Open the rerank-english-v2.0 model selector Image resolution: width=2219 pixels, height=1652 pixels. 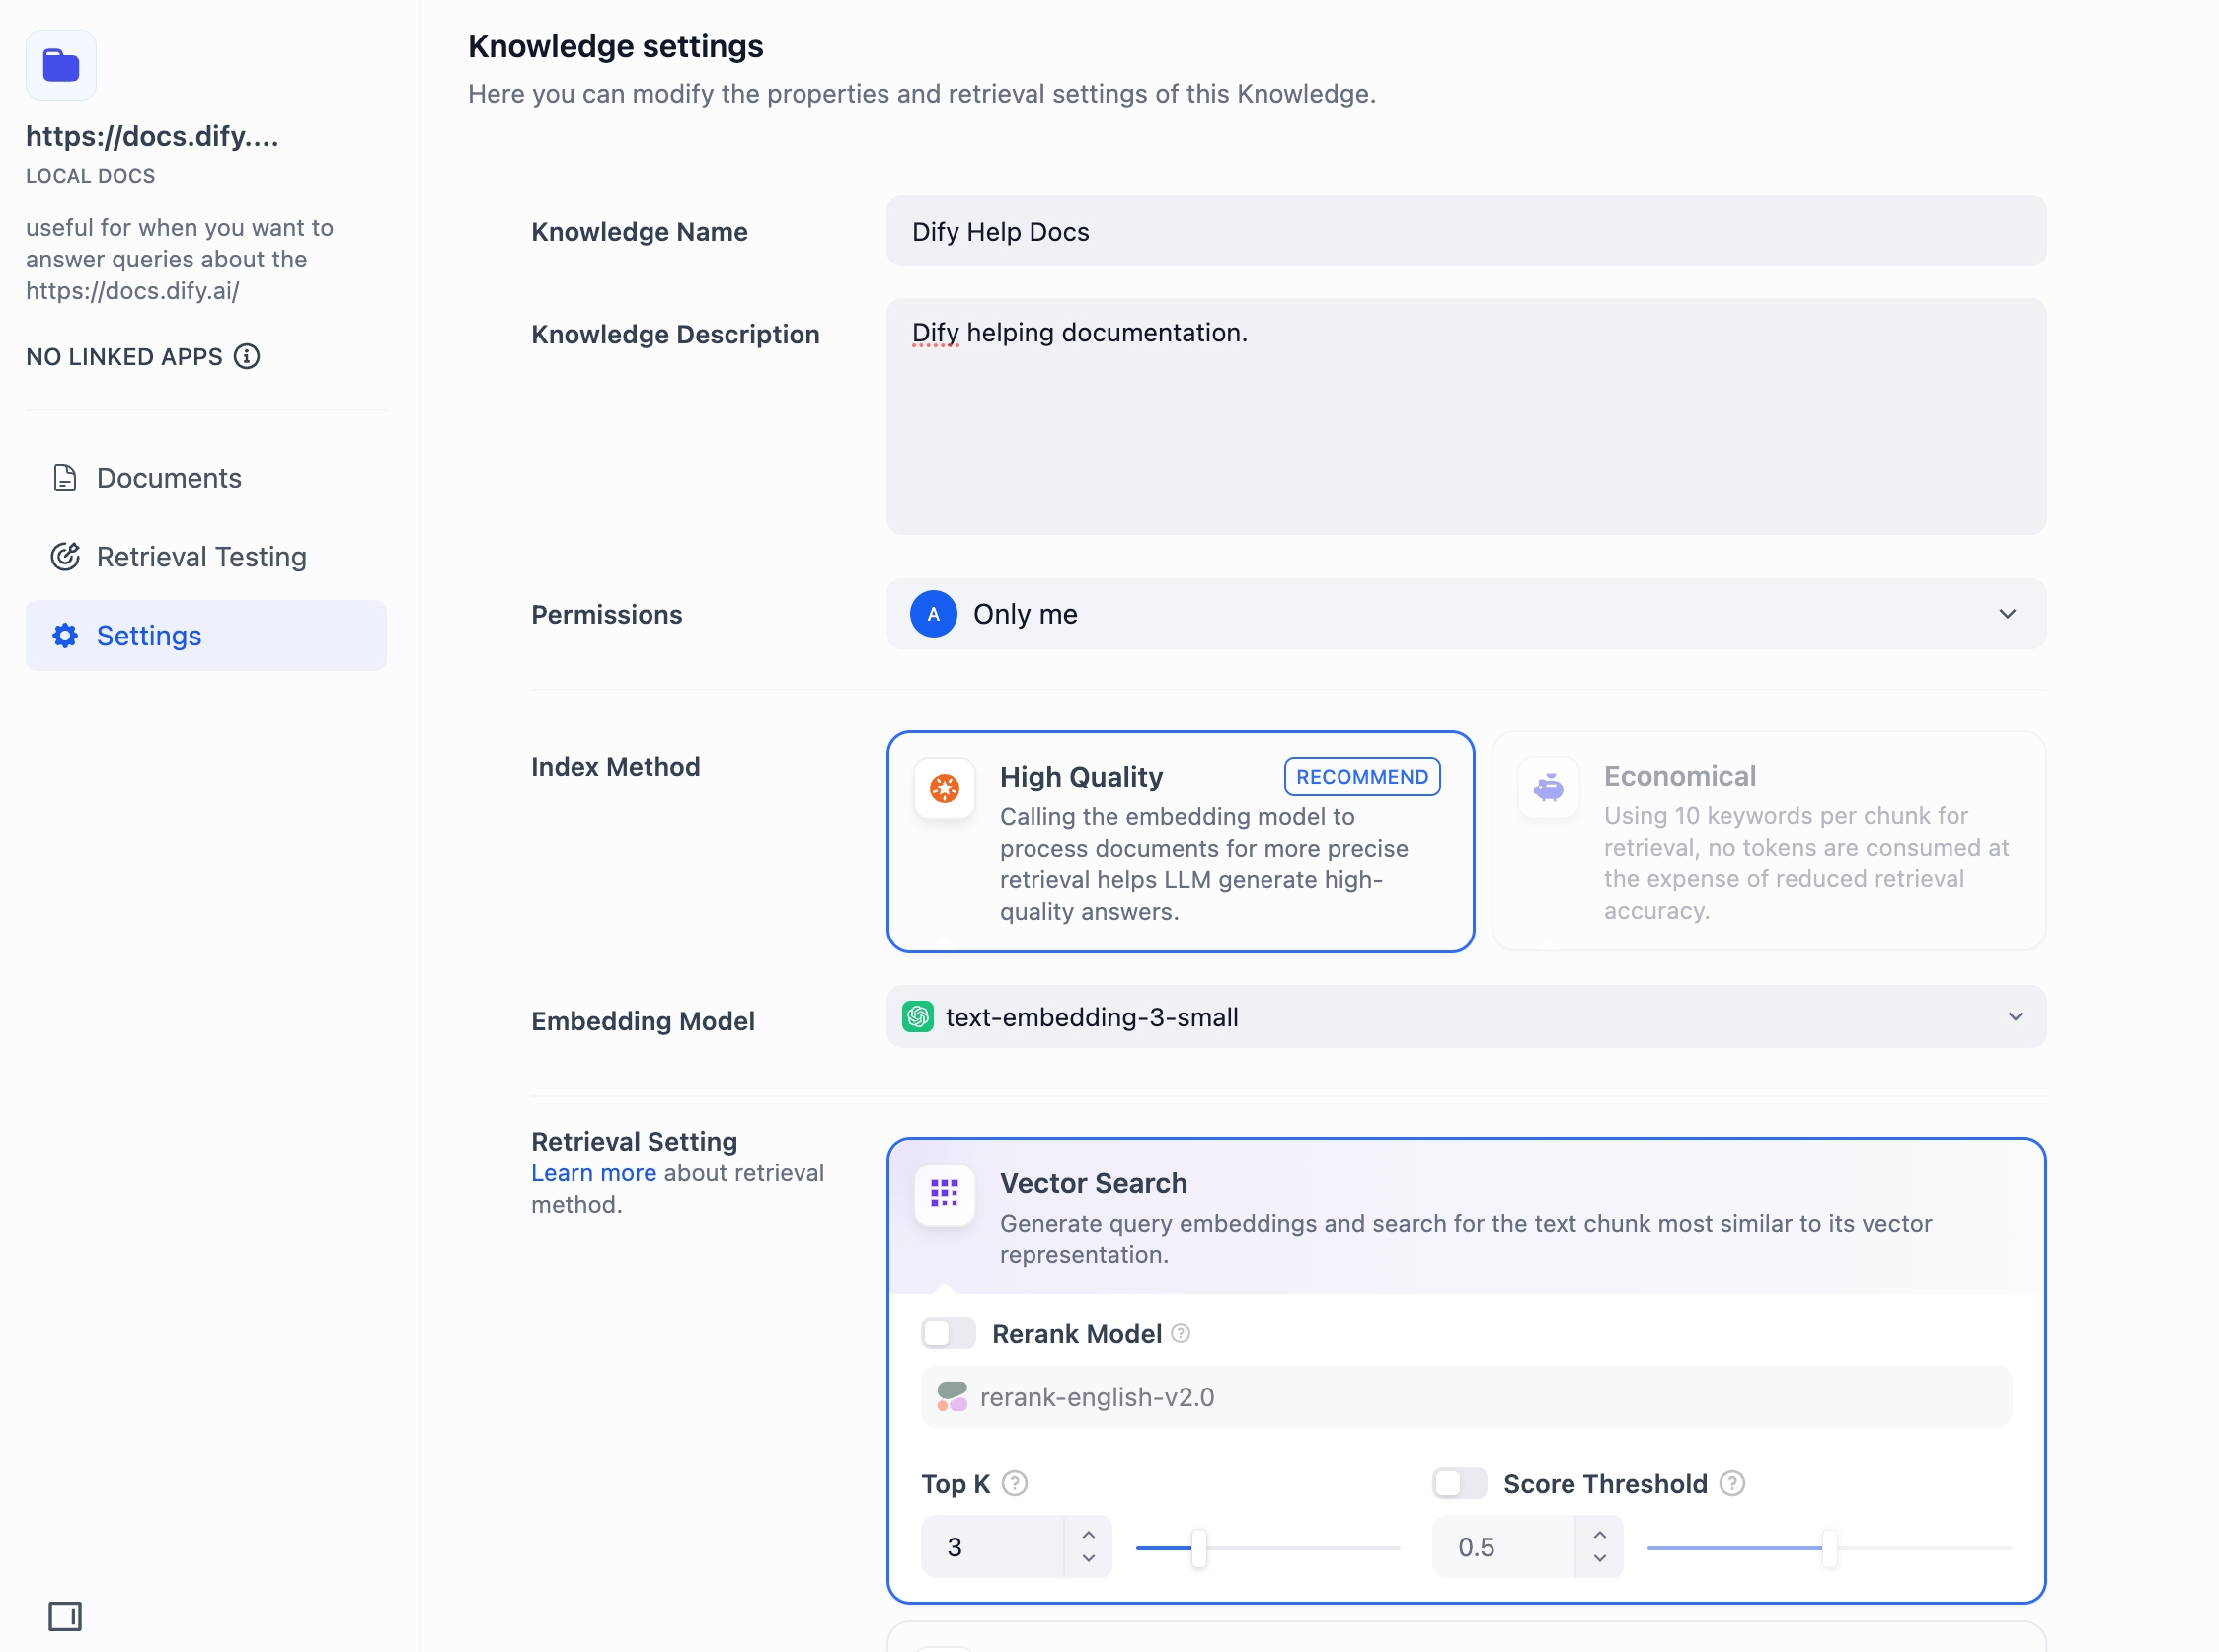click(1466, 1397)
